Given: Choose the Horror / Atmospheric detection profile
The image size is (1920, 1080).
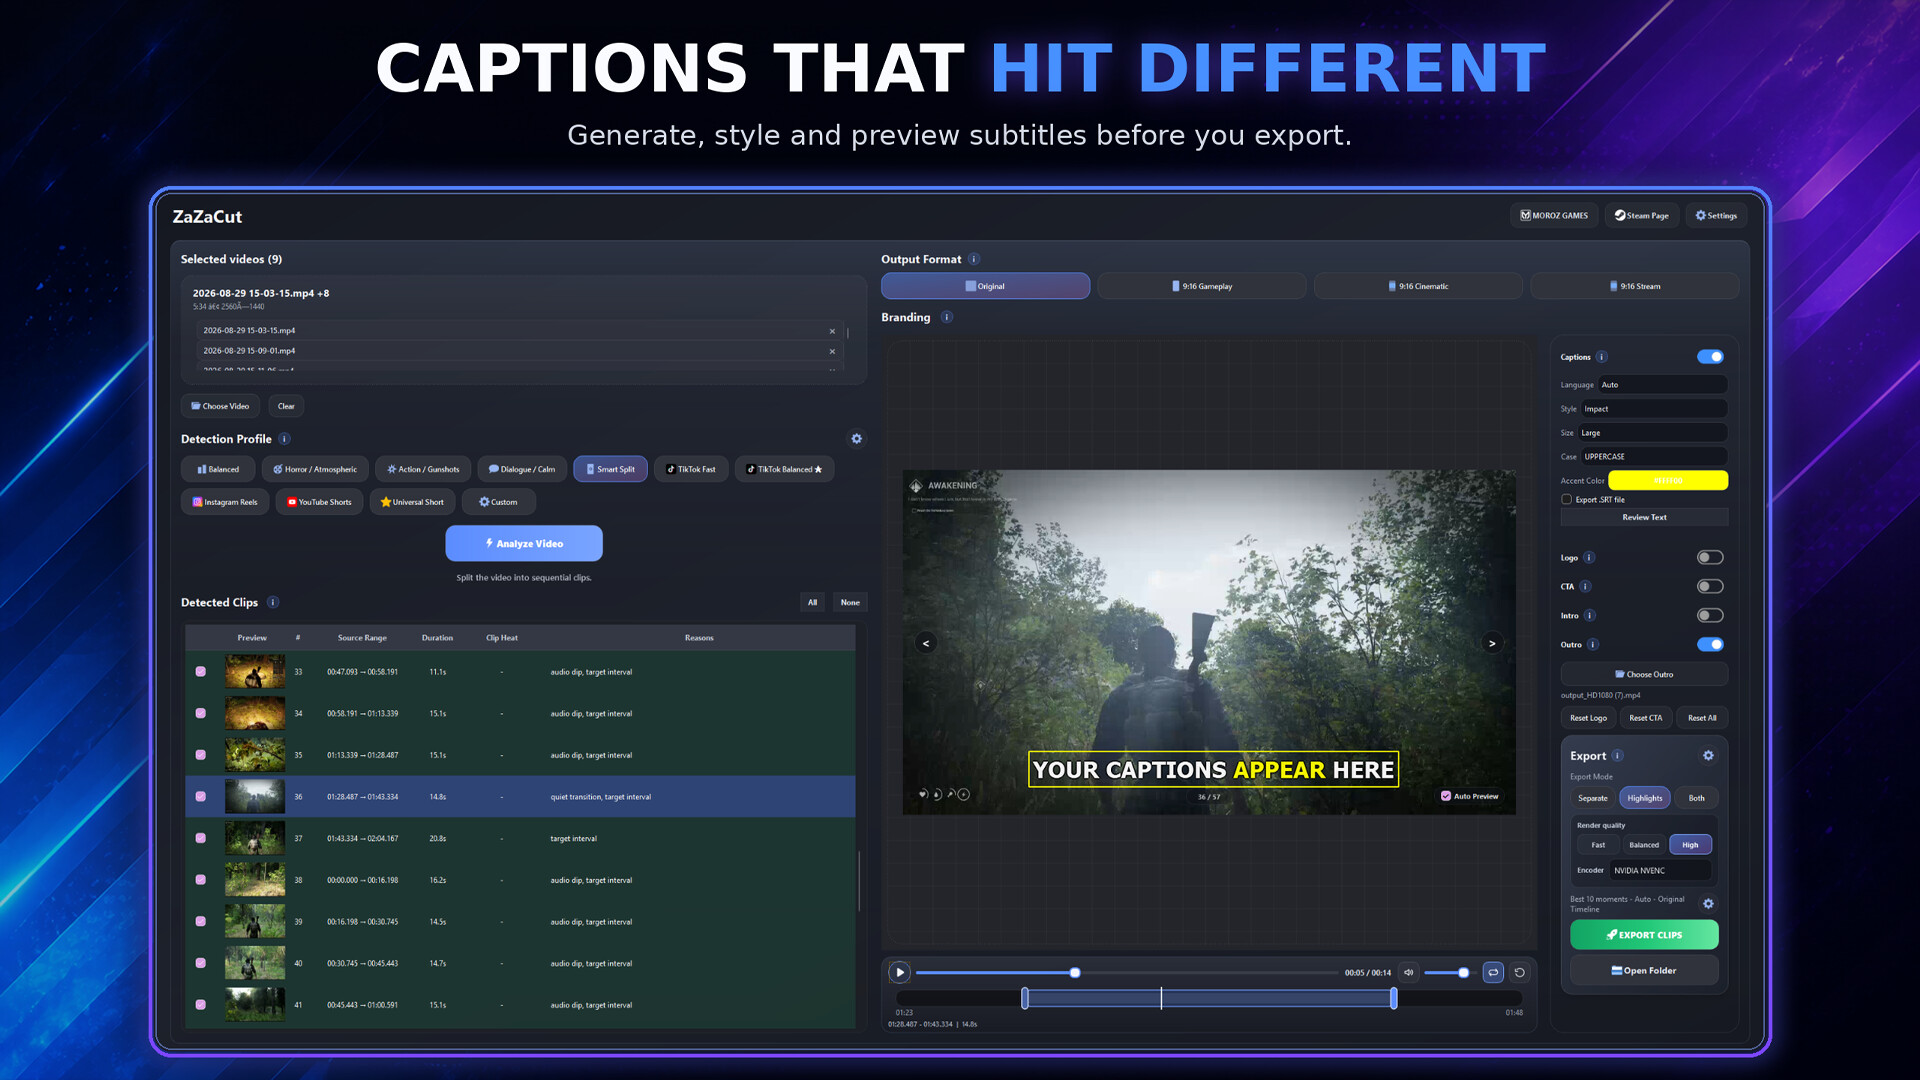Looking at the screenshot, I should 315,469.
